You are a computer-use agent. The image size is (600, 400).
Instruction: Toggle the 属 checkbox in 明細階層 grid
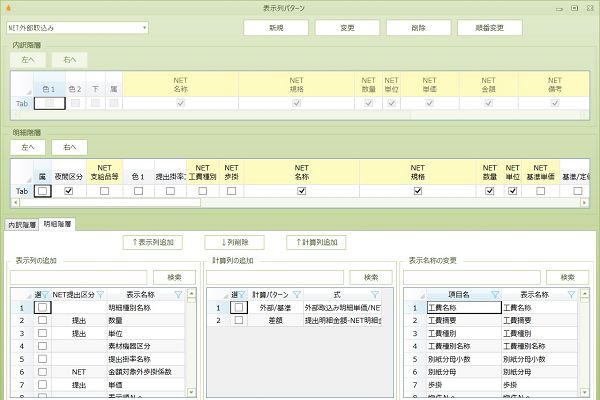point(42,191)
